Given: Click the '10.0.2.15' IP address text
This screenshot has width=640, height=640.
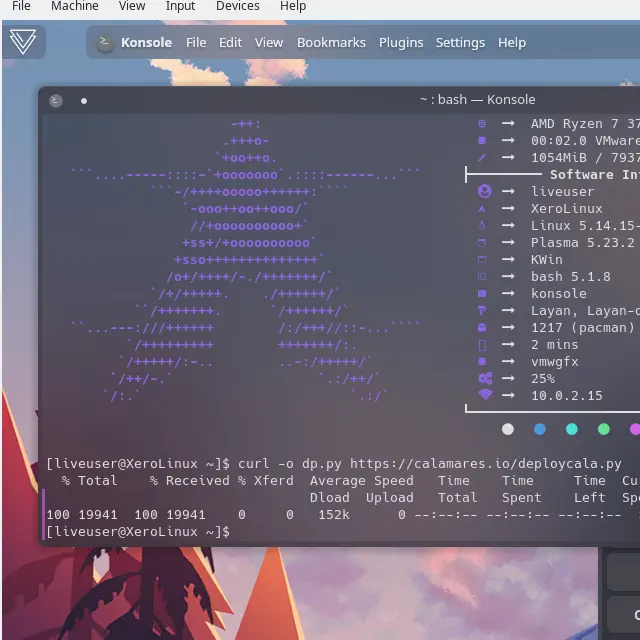Looking at the screenshot, I should (x=567, y=396).
